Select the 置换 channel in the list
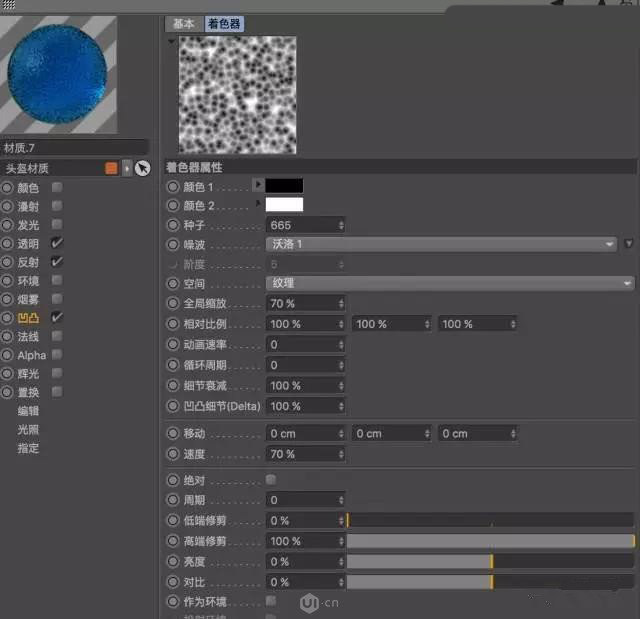640x619 pixels. pyautogui.click(x=28, y=393)
